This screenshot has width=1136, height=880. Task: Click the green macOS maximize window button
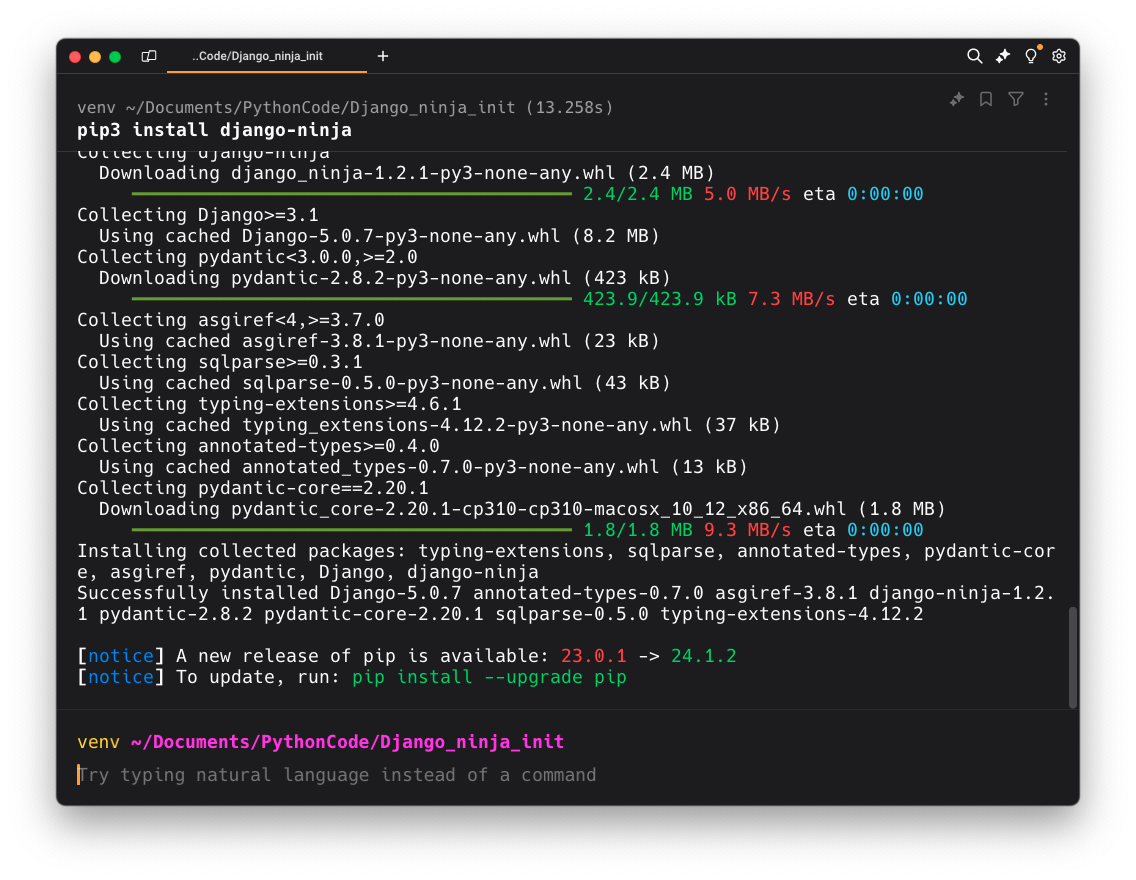pos(115,57)
